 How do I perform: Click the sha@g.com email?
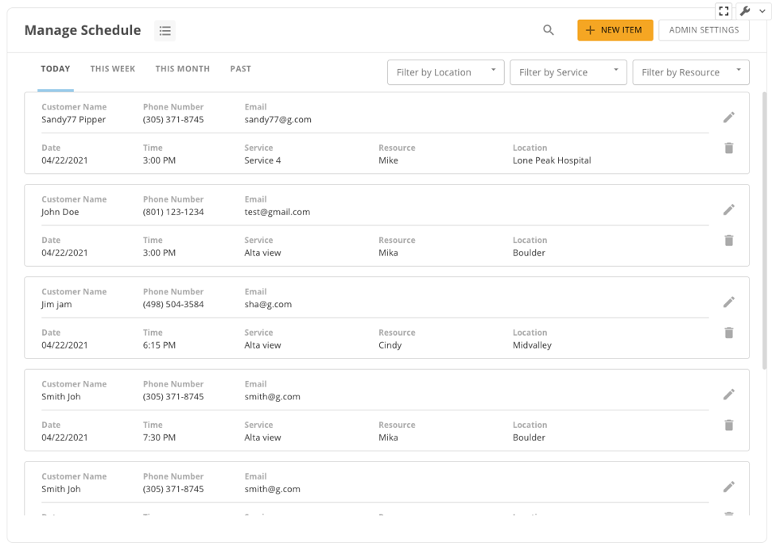pyautogui.click(x=268, y=304)
